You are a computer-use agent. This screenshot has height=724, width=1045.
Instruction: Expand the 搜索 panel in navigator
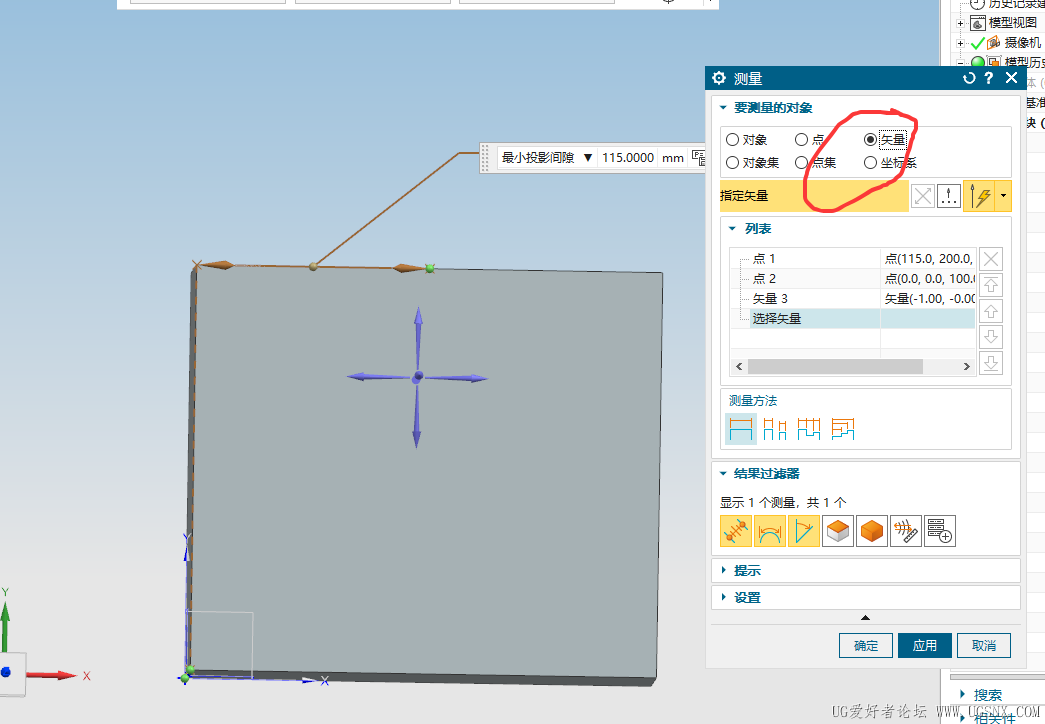pos(962,695)
